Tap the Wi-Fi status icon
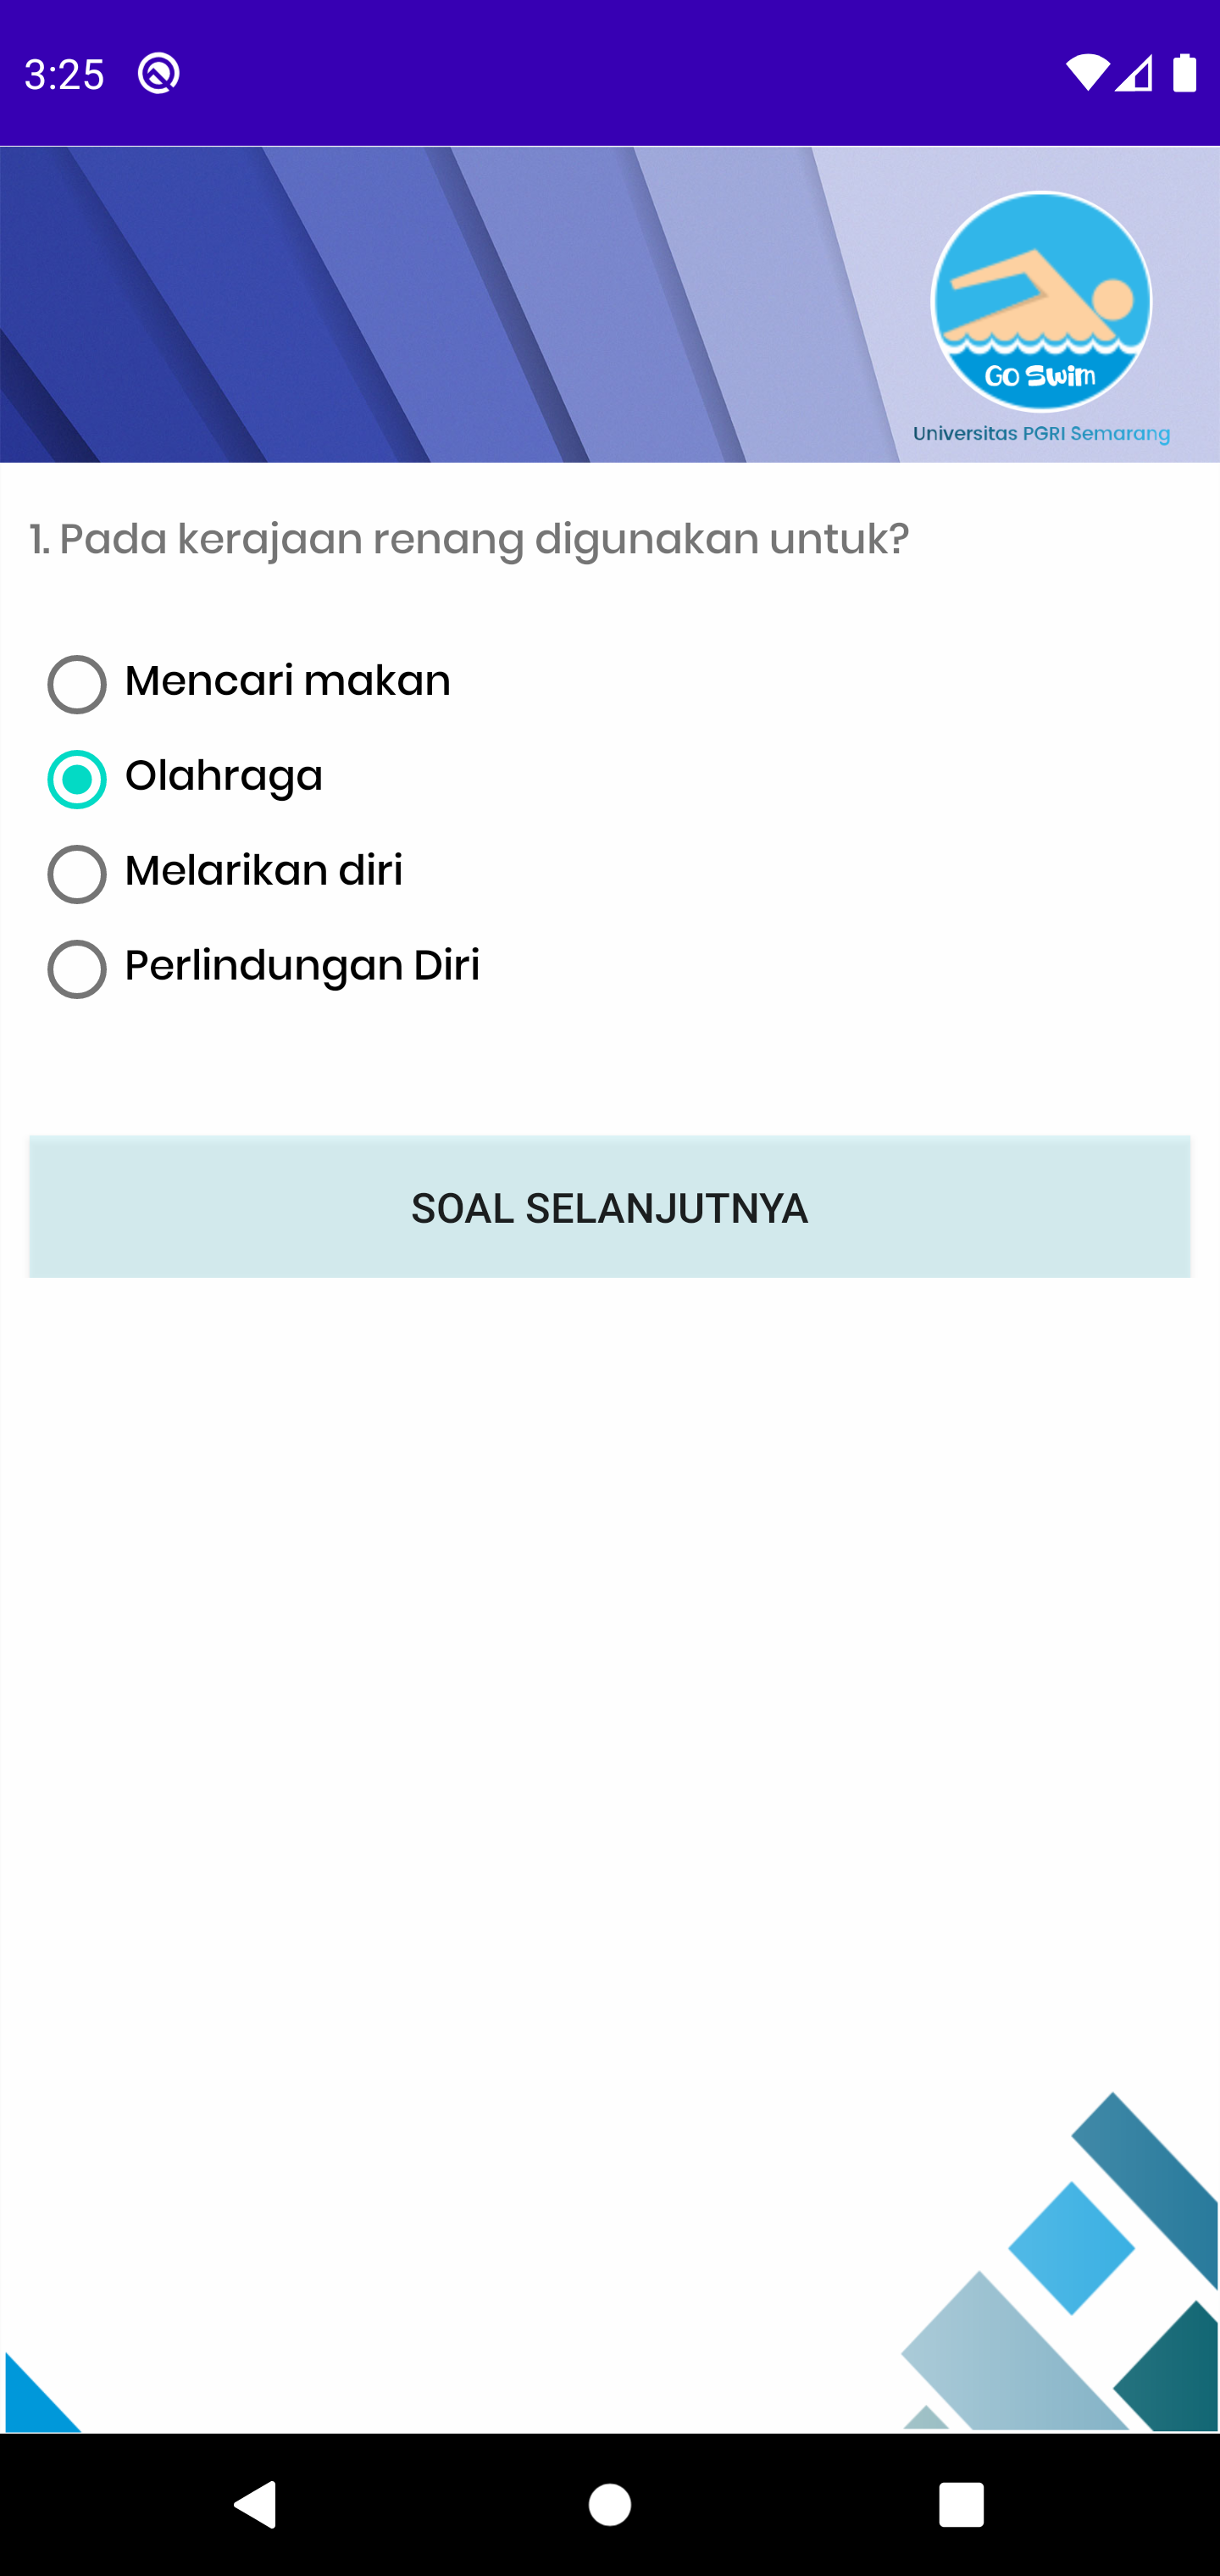The image size is (1220, 2576). [x=1086, y=73]
